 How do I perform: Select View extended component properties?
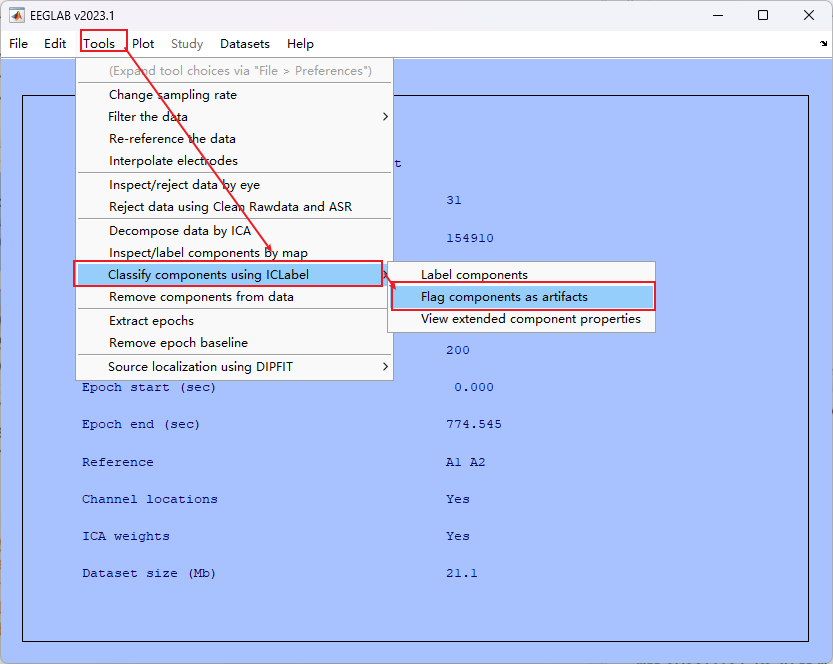(x=522, y=319)
